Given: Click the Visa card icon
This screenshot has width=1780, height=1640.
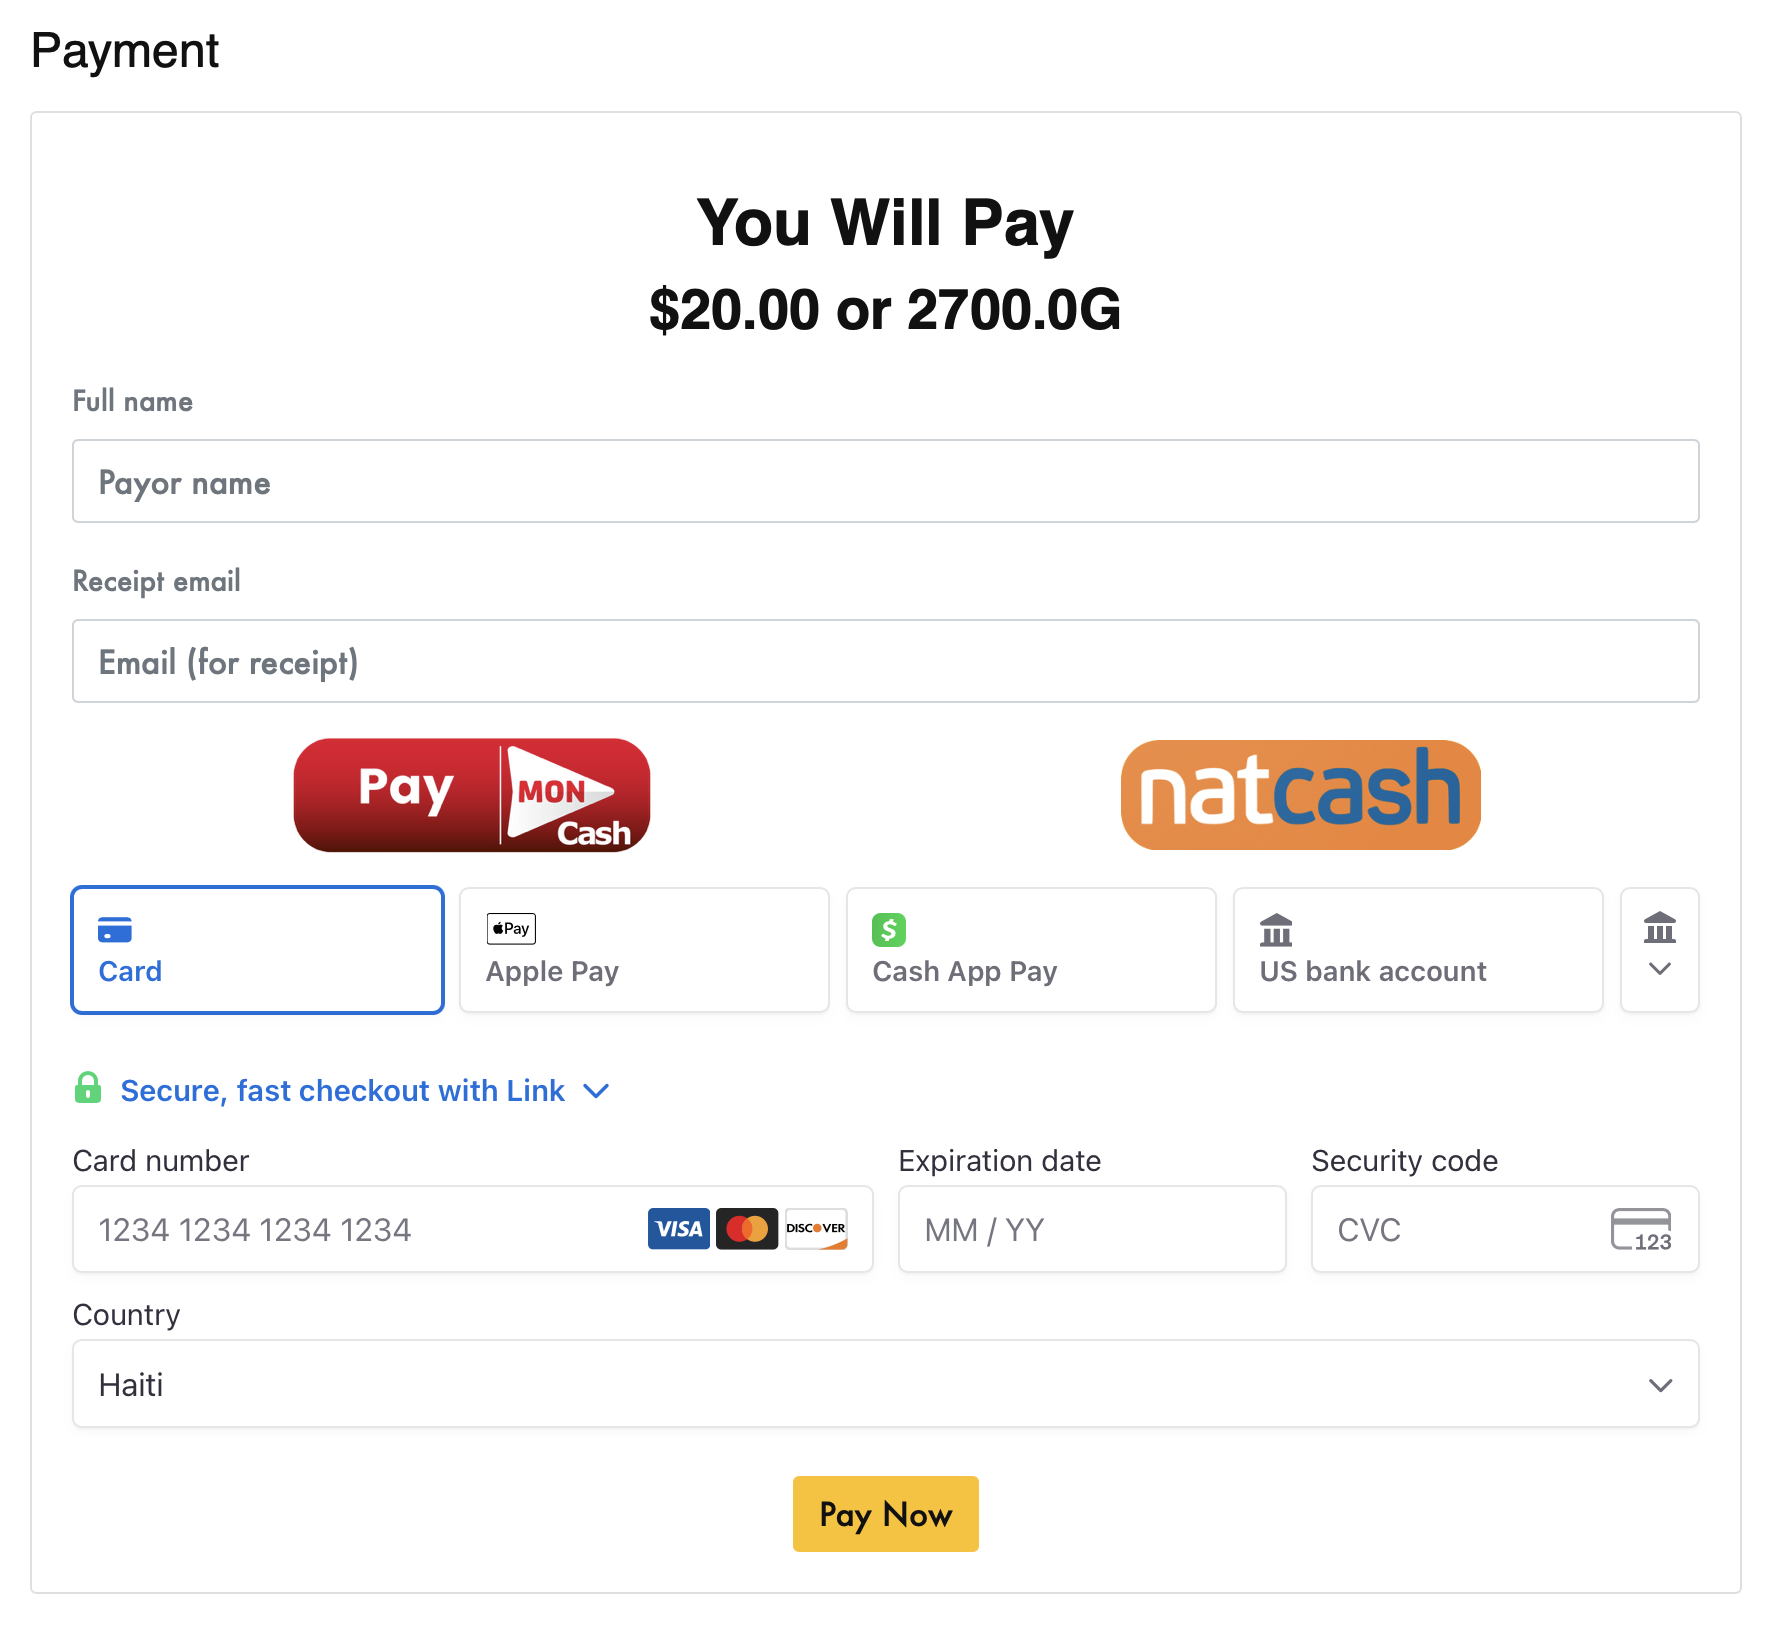Looking at the screenshot, I should [x=678, y=1229].
